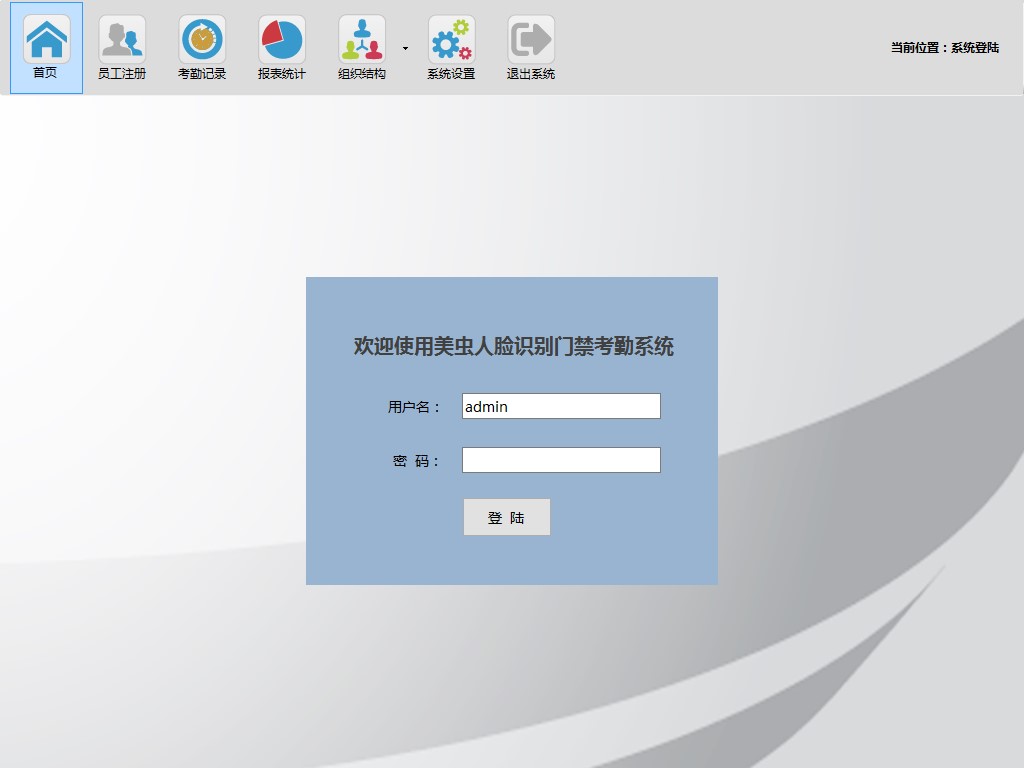Focus the 用户名 field containing admin

coord(561,406)
